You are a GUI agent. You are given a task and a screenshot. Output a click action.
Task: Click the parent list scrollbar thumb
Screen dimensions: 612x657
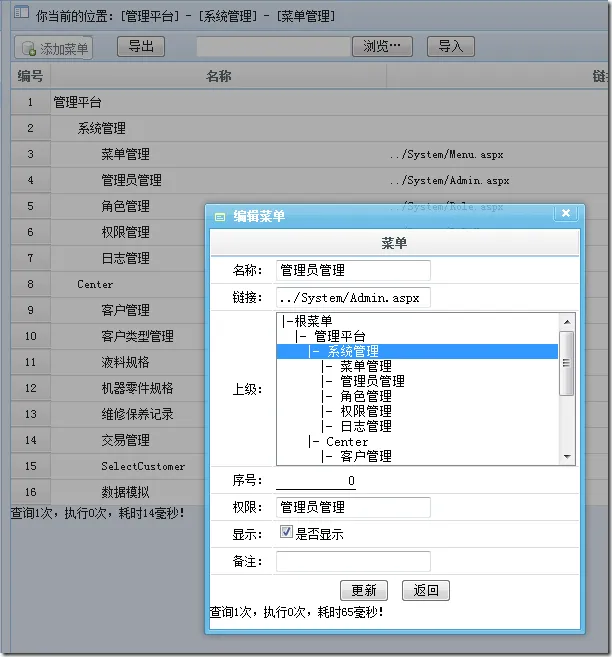pos(567,363)
